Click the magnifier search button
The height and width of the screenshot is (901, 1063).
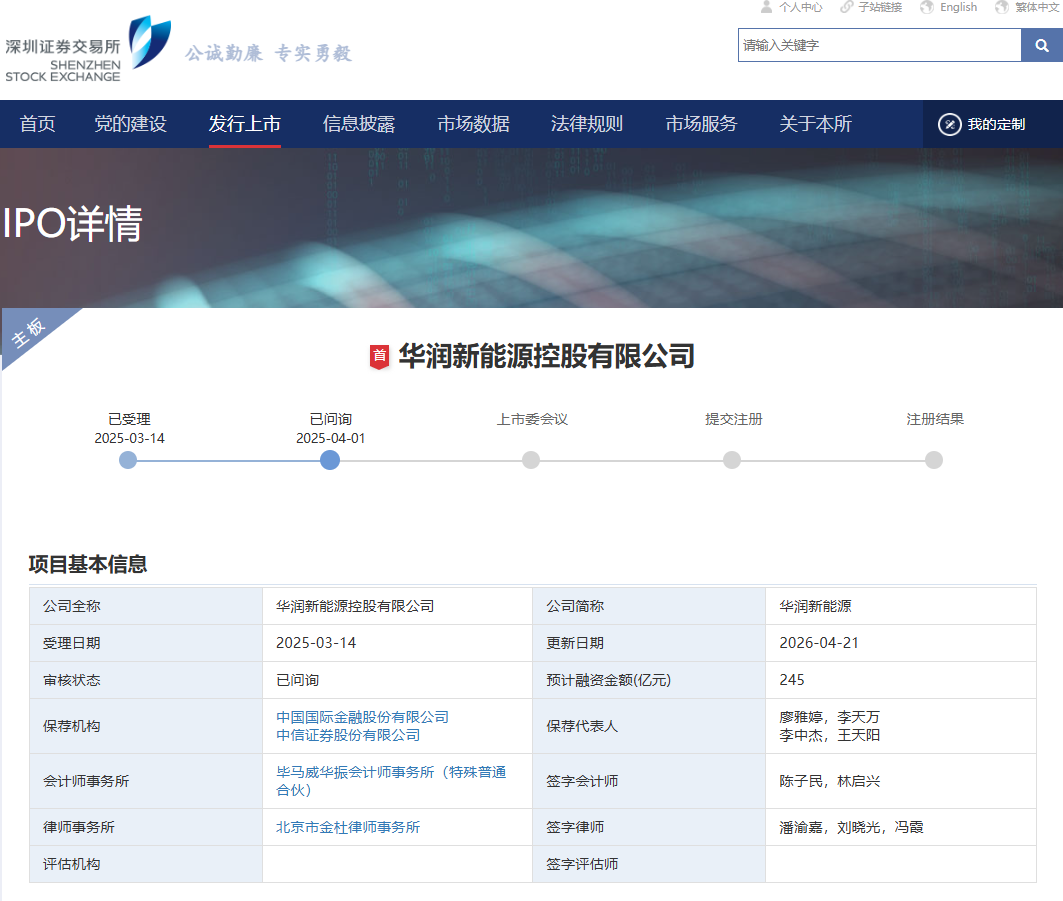pos(1041,45)
